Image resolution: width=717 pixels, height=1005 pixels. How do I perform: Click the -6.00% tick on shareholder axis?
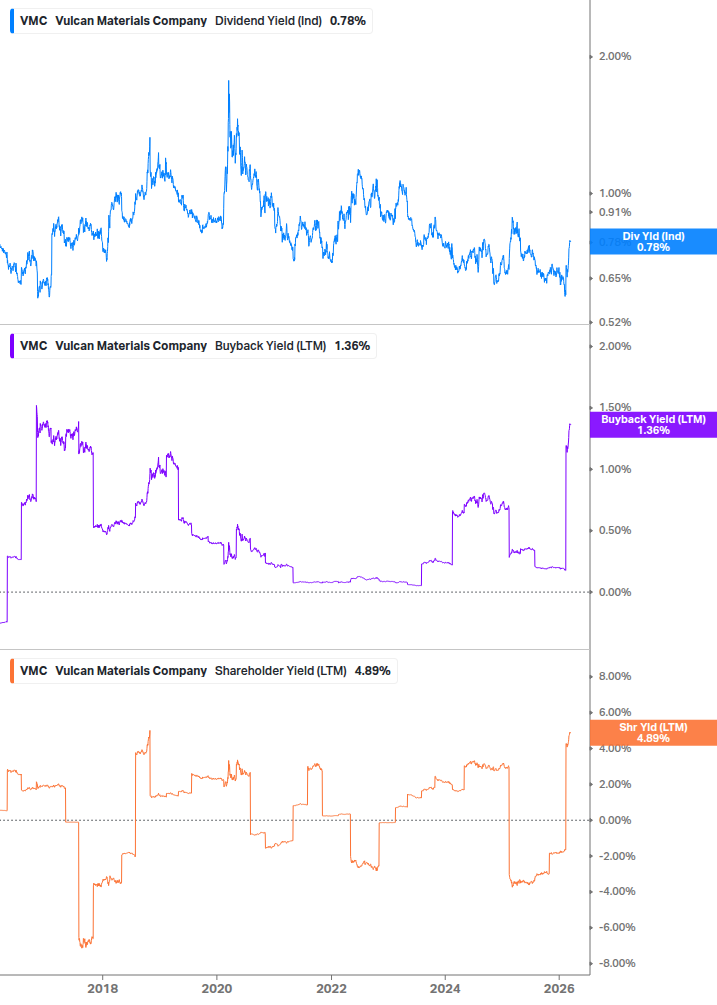(x=617, y=927)
